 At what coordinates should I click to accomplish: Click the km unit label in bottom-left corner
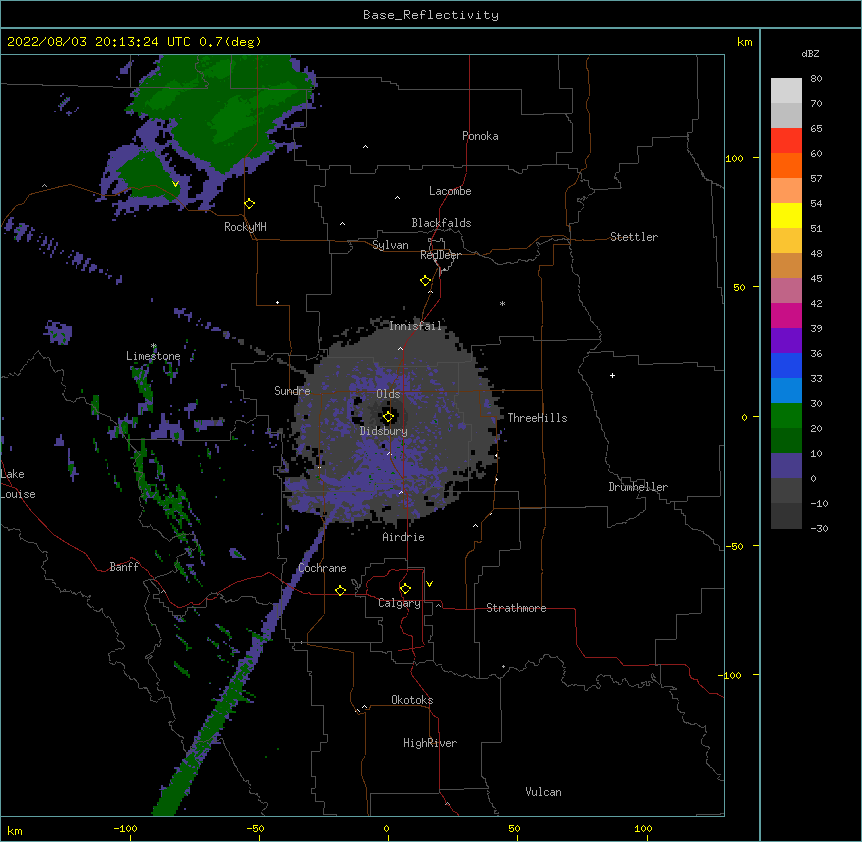coord(15,830)
